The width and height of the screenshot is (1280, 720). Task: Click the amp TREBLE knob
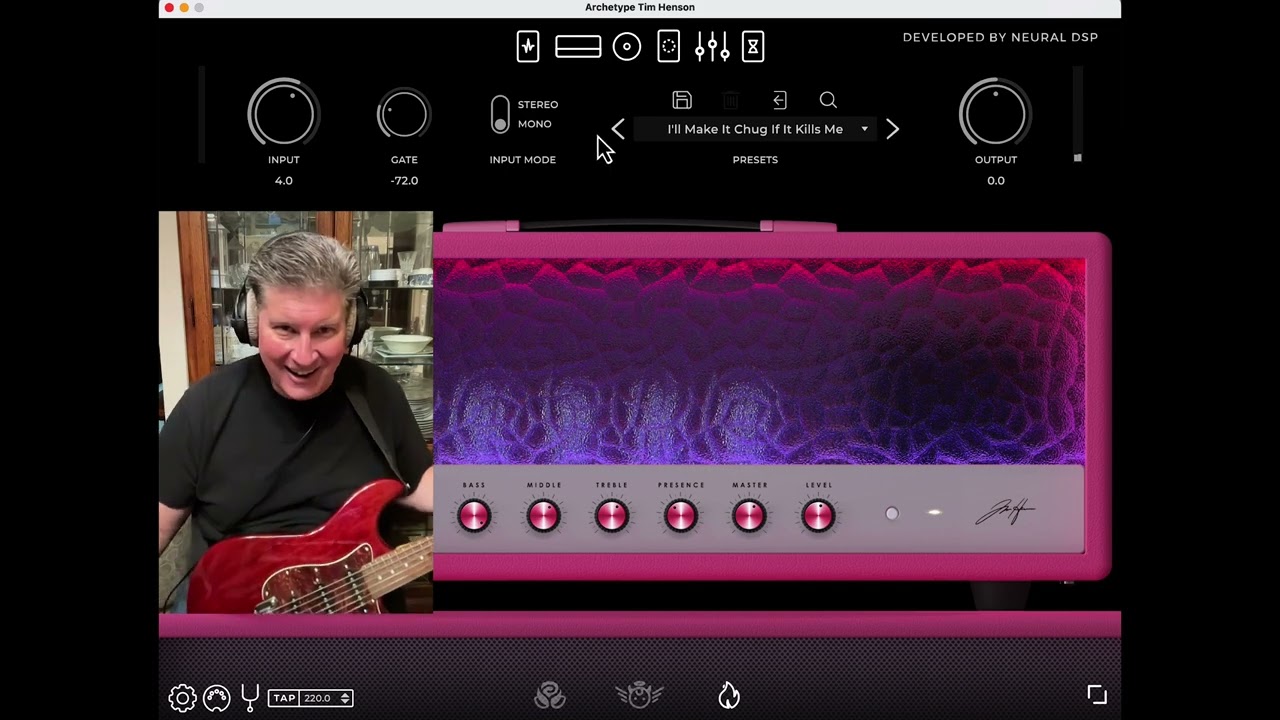pos(612,516)
